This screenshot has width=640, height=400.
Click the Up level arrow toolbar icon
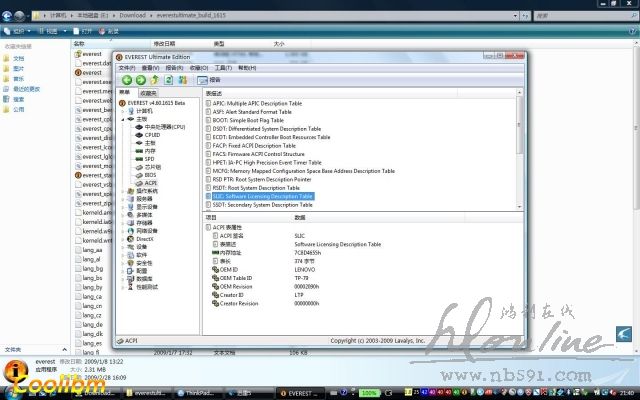155,80
